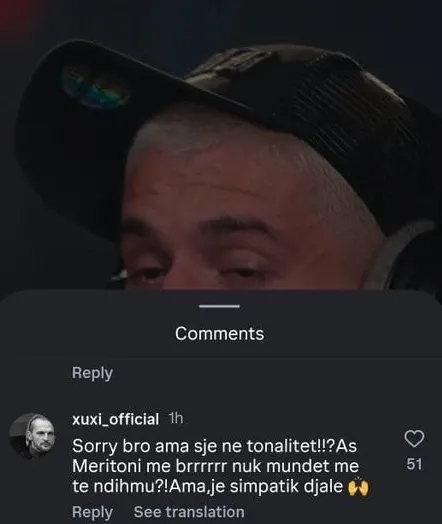442x524 pixels.
Task: Click the 1h timestamp next to xuxi_official
Action: (x=176, y=418)
